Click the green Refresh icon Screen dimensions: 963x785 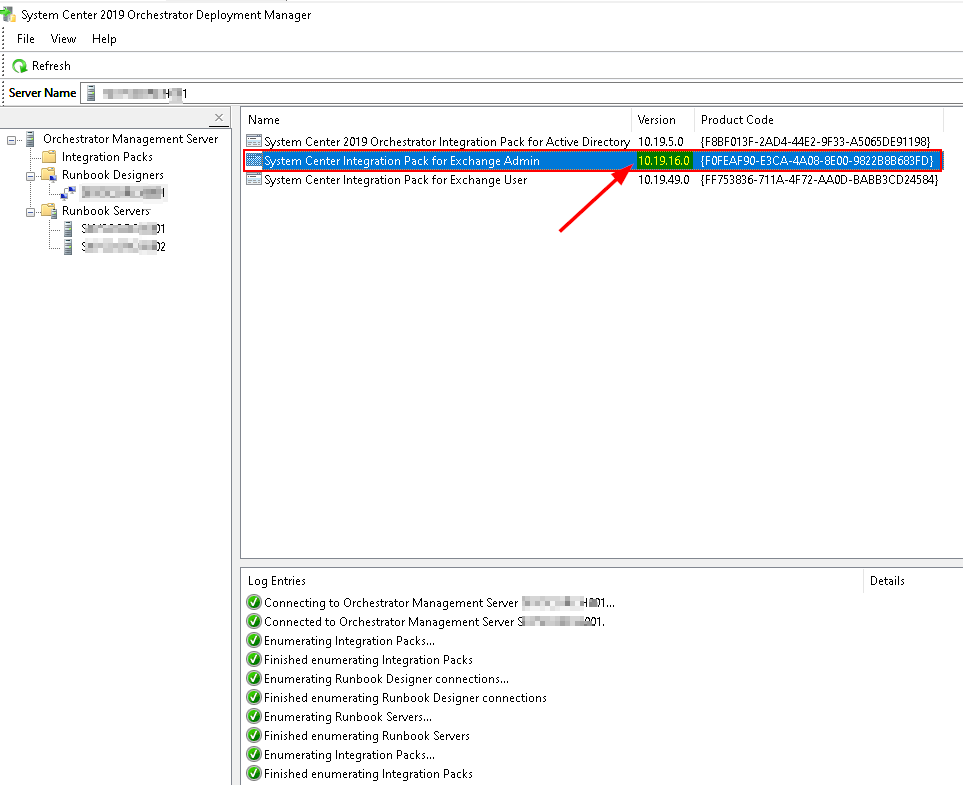point(20,66)
